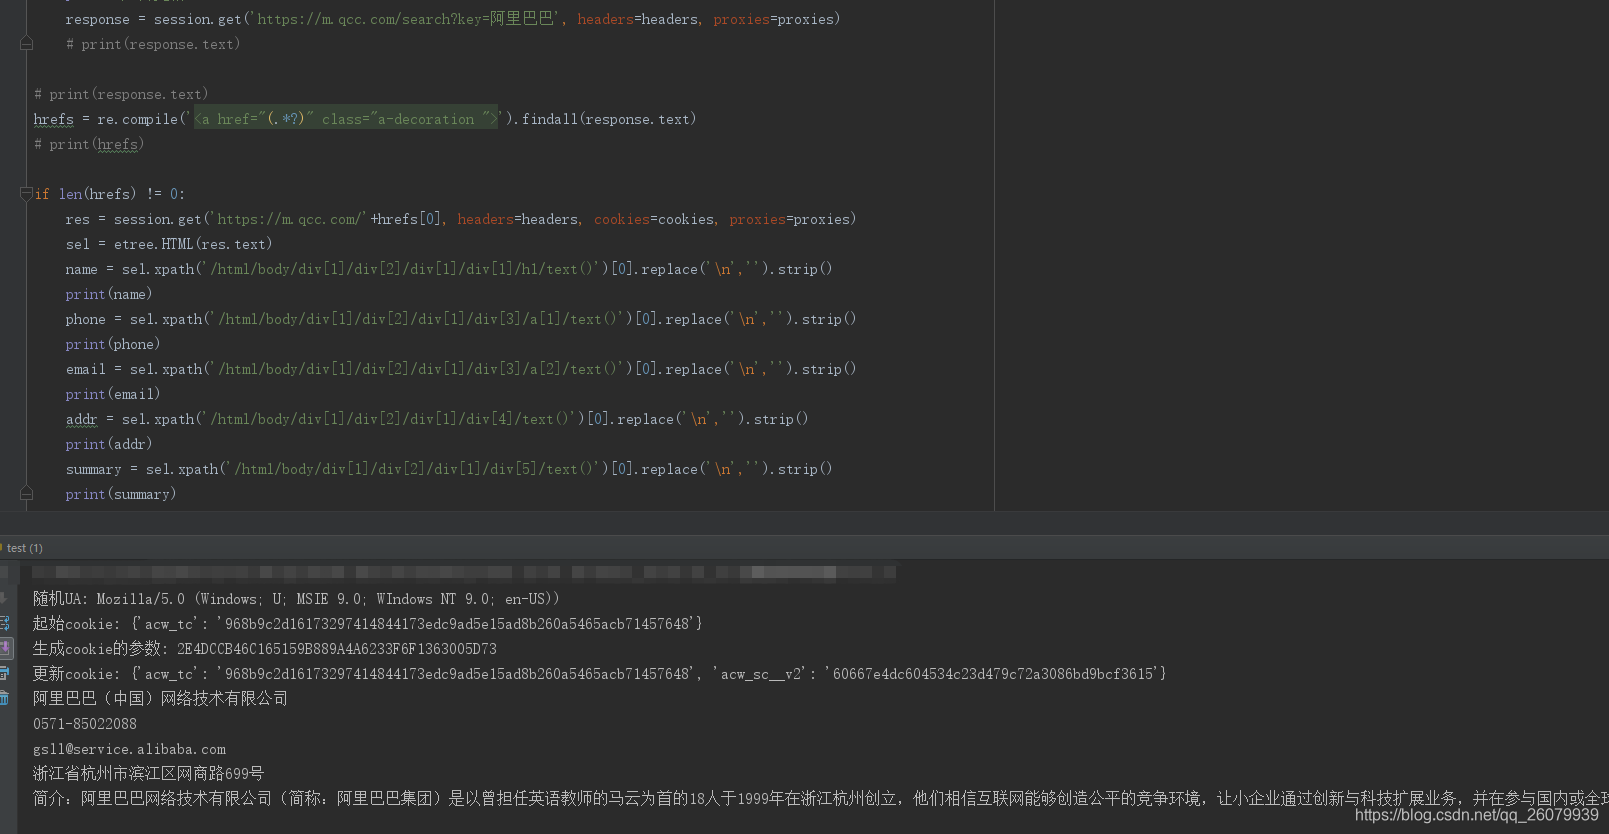1609x834 pixels.
Task: Click fold marker beside '# print(response.text)' indented line
Action: [x=27, y=44]
